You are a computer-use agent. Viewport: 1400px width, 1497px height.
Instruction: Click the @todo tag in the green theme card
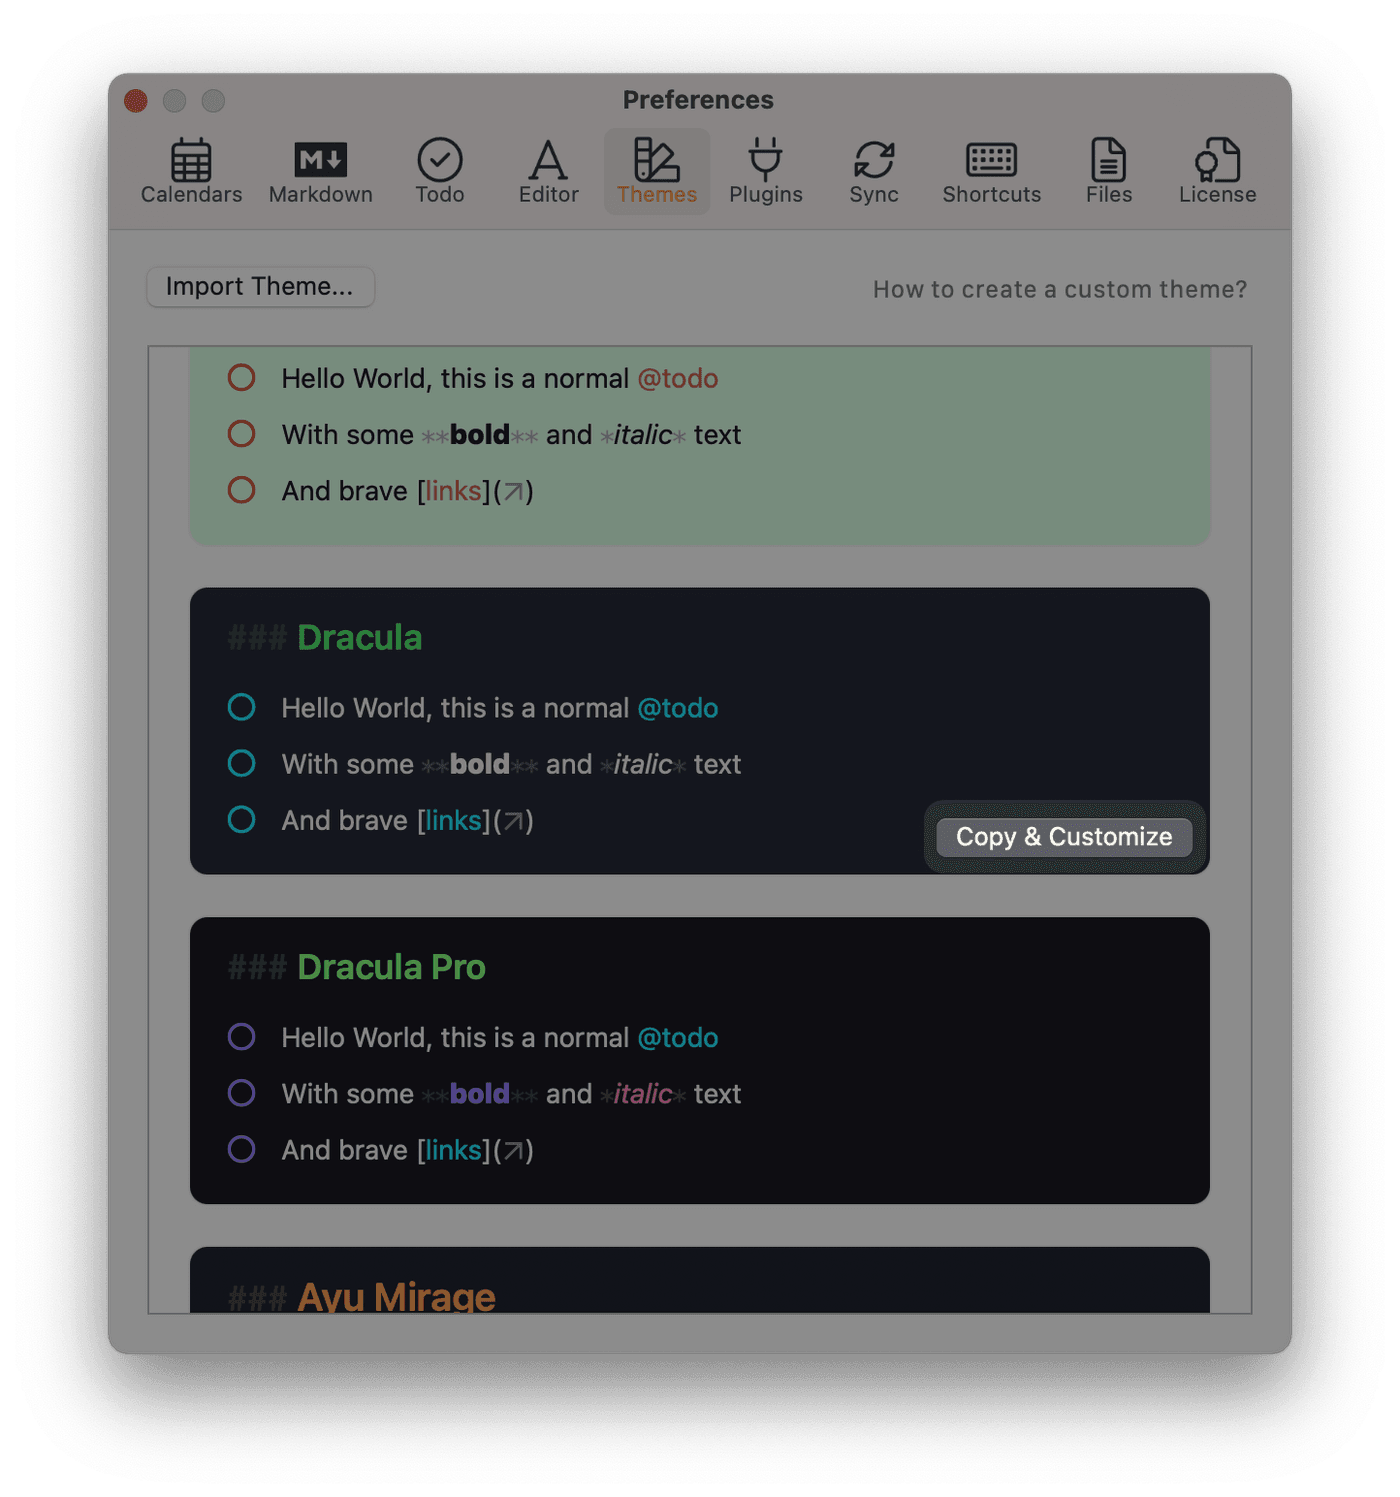coord(678,378)
